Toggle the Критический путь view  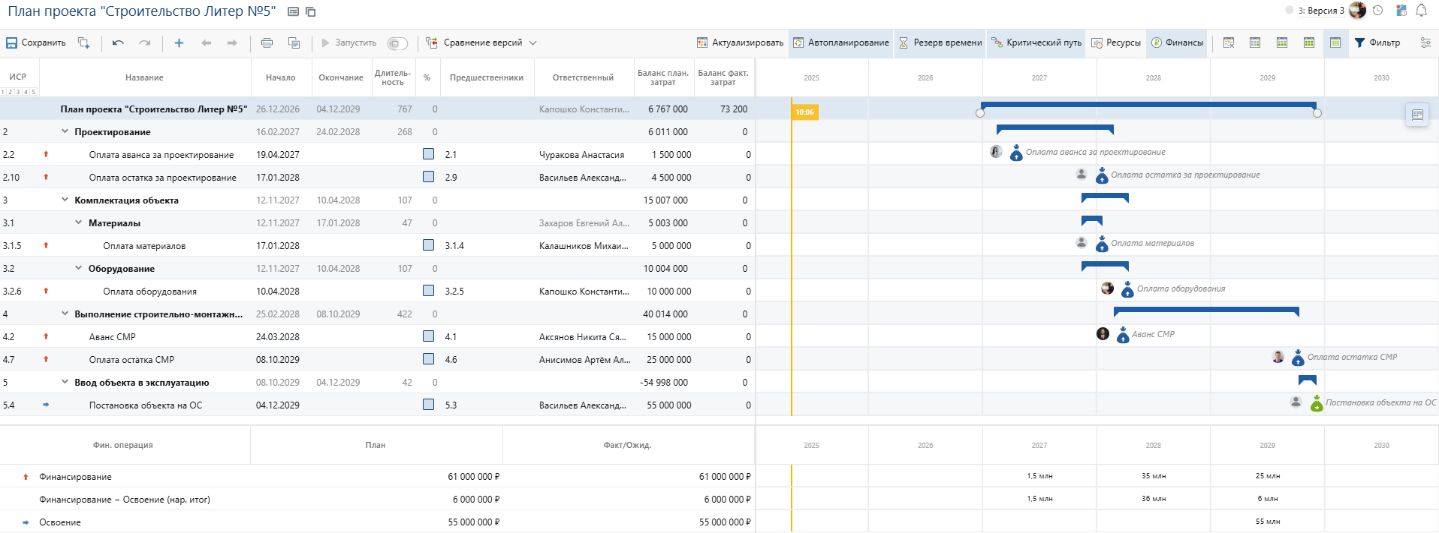click(x=1035, y=43)
